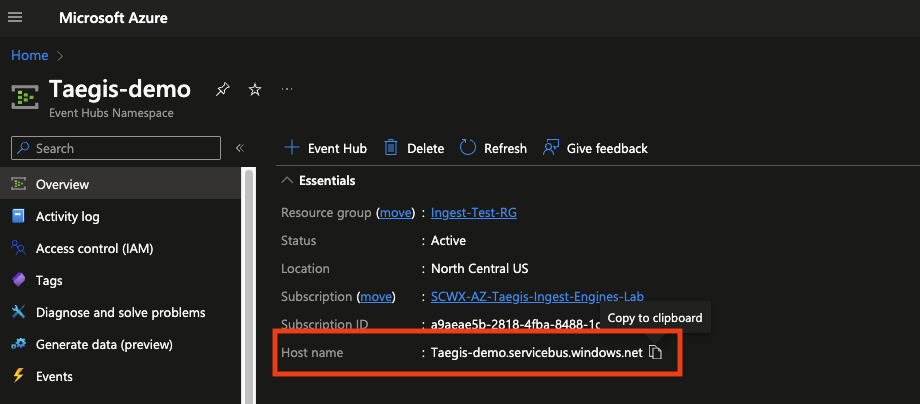
Task: Click the Events lightning bolt icon
Action: click(x=19, y=376)
